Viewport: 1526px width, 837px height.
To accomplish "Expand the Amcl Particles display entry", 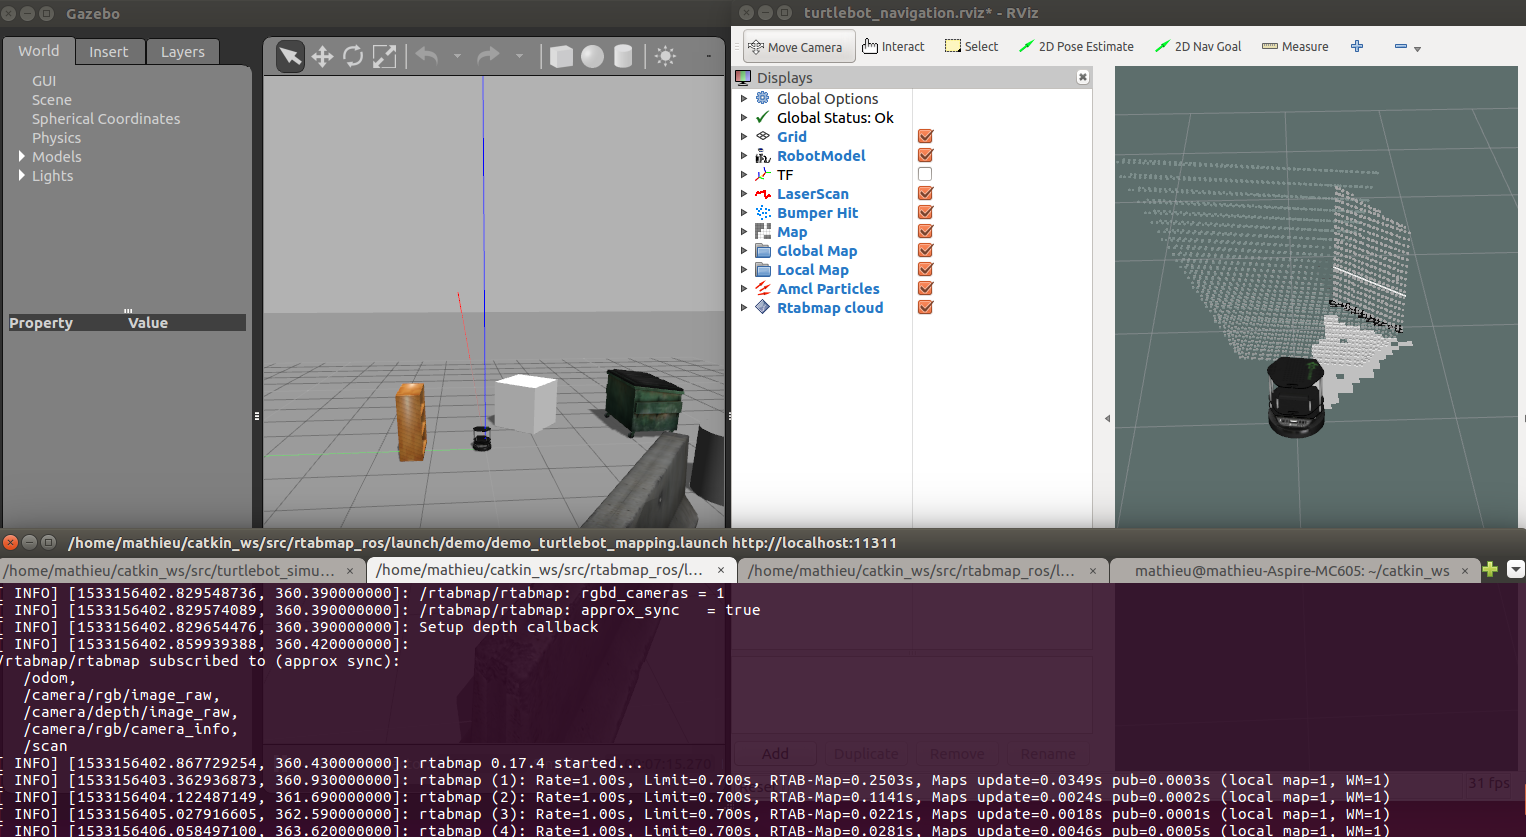I will [x=744, y=289].
